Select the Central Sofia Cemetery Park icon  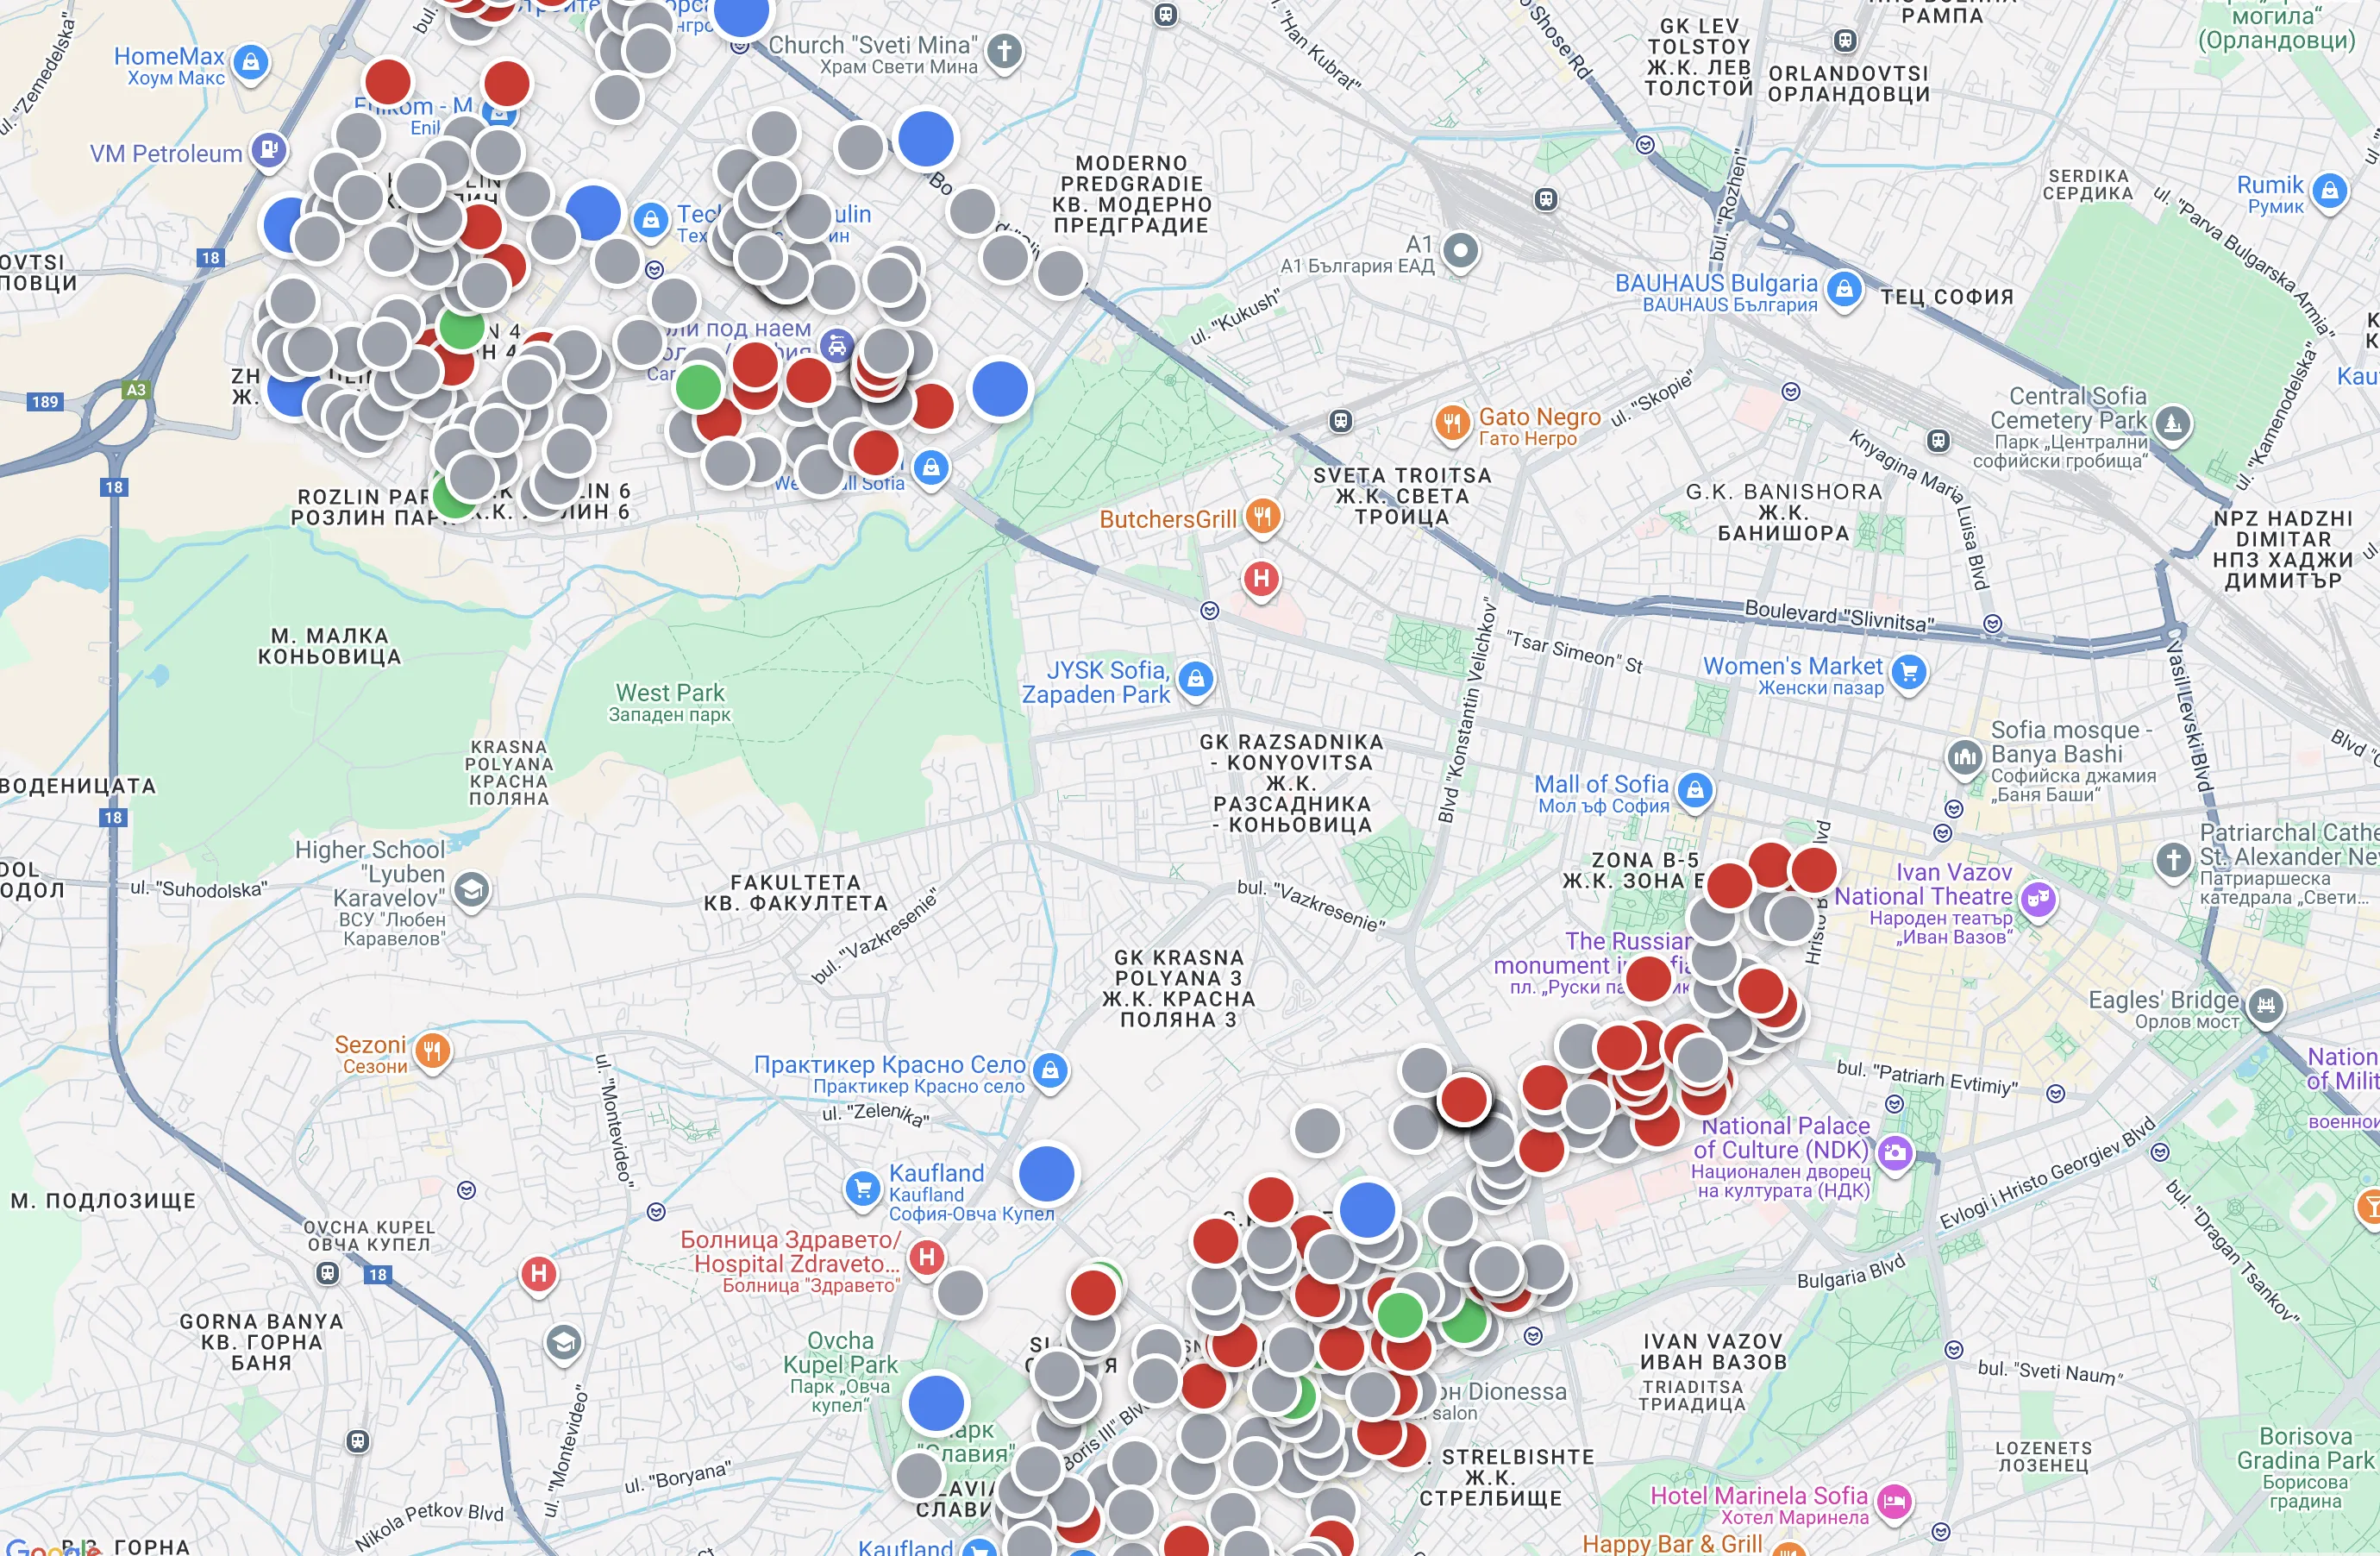[x=2172, y=423]
